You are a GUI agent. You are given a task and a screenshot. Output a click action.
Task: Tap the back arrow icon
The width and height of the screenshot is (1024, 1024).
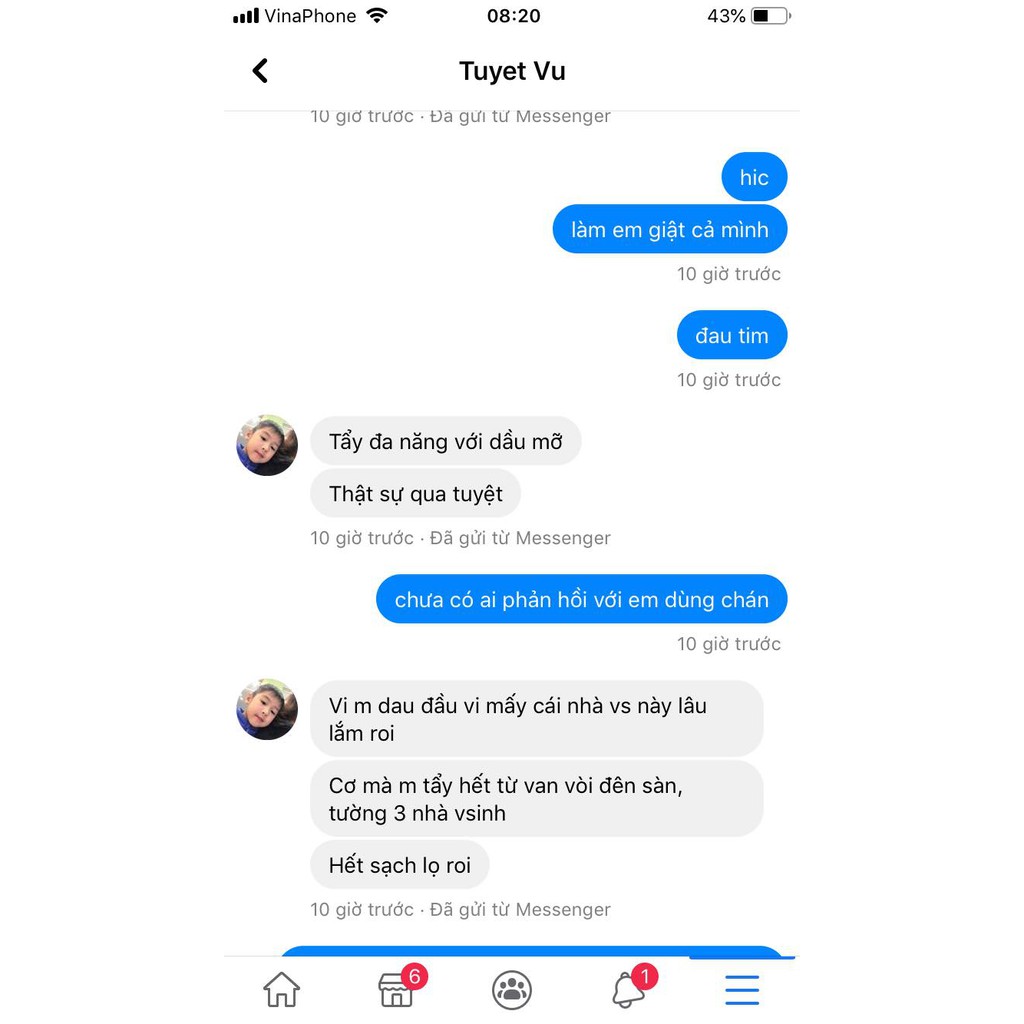[260, 71]
